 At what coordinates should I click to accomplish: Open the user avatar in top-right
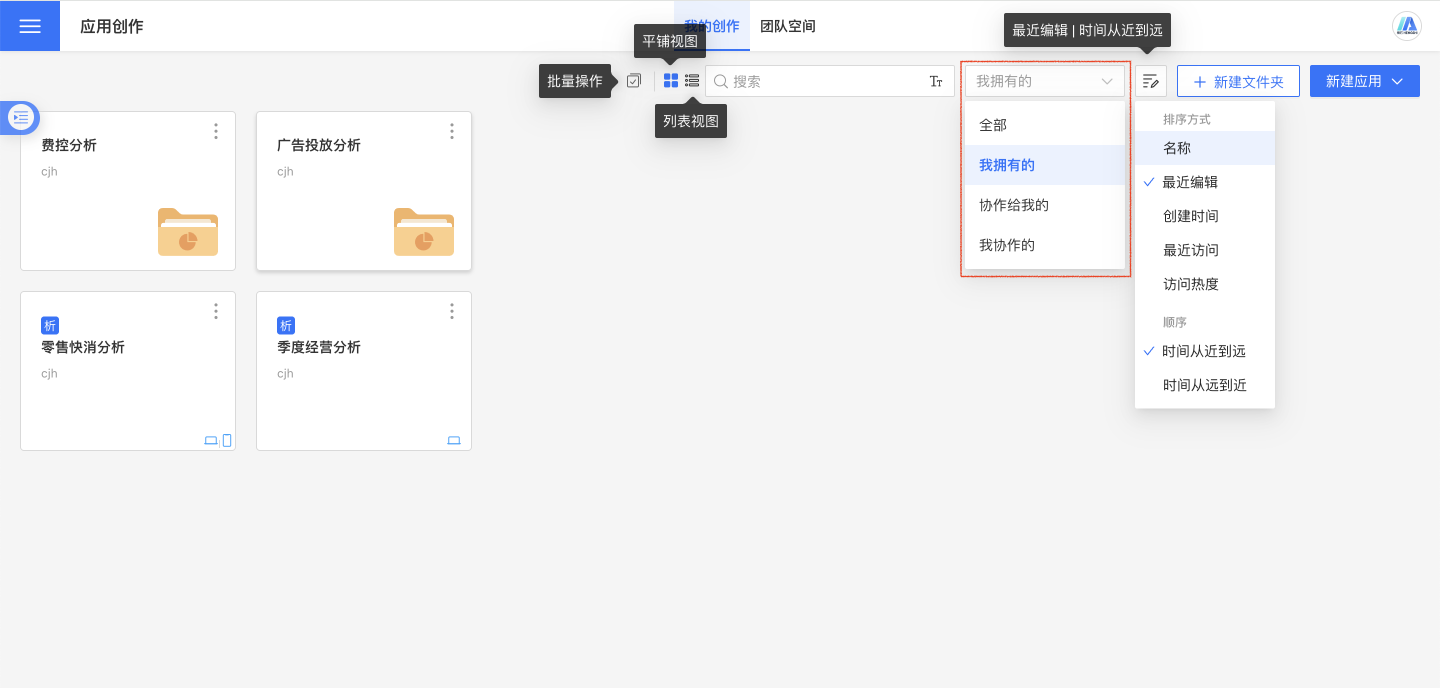[1407, 26]
